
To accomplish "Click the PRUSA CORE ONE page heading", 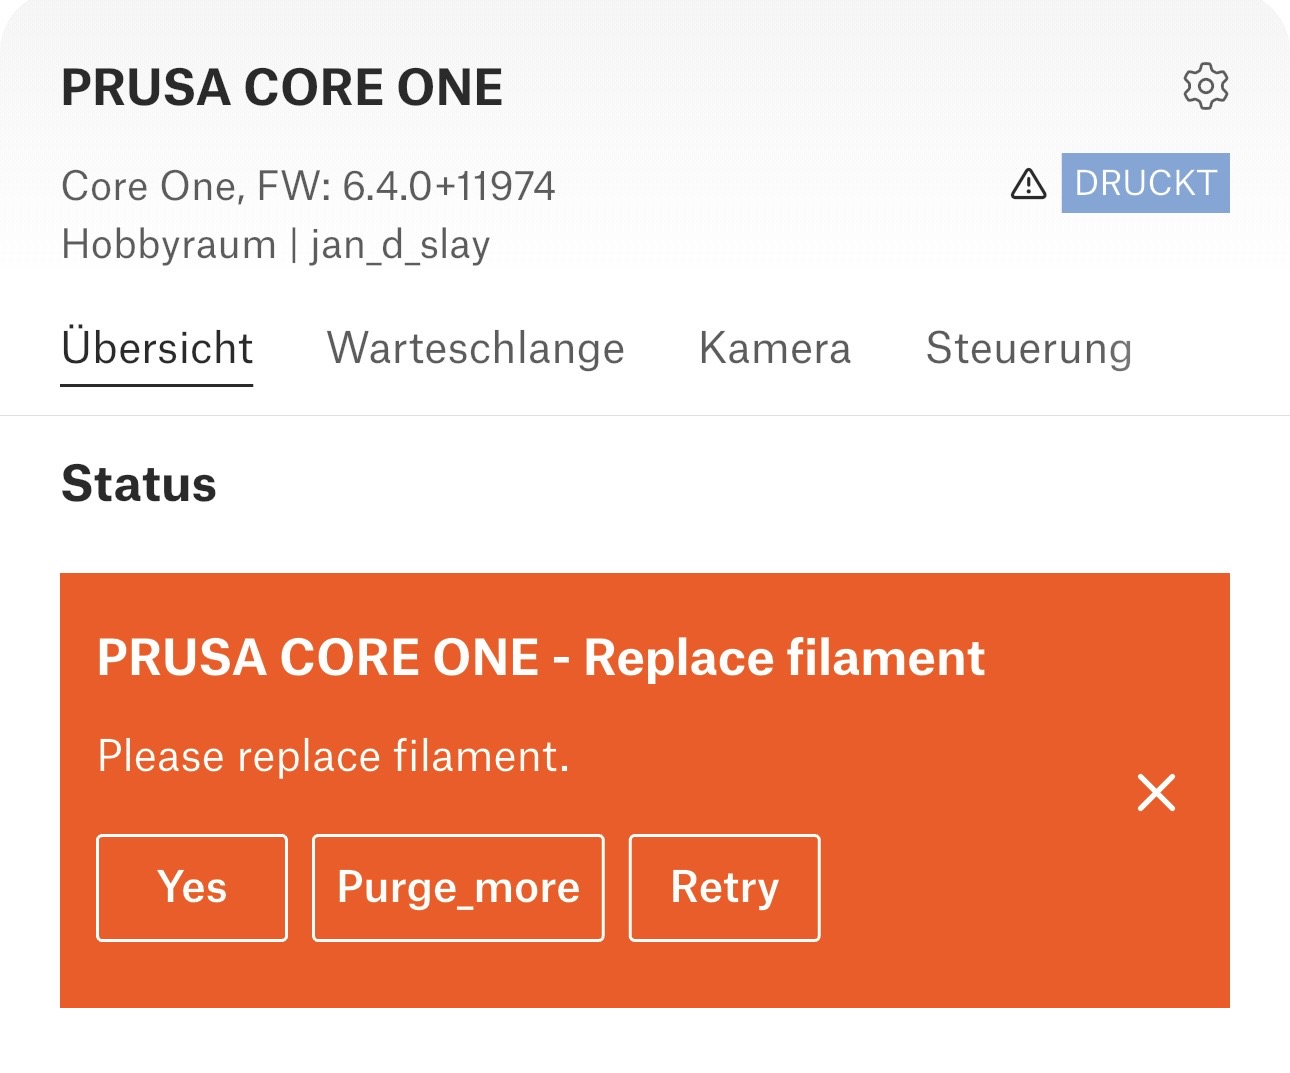I will [282, 88].
